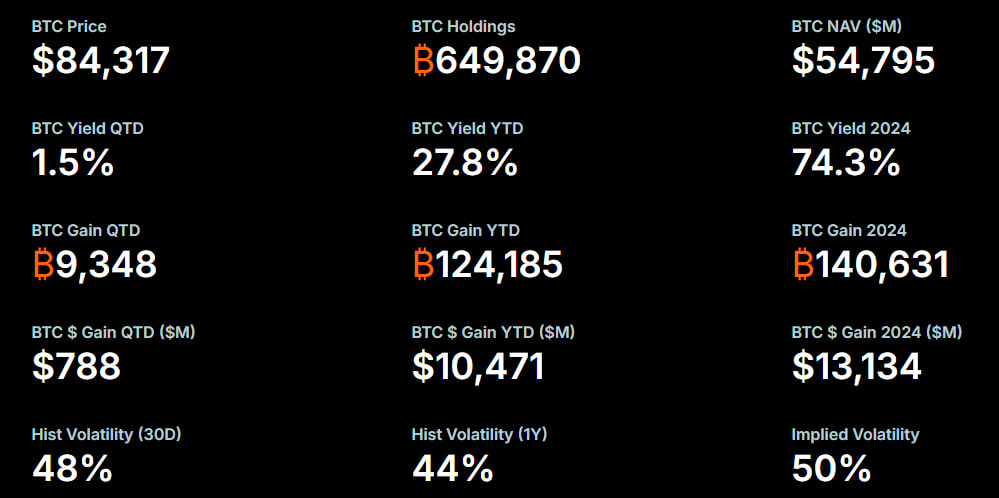
Task: Click the BTC Price label
Action: coord(69,26)
